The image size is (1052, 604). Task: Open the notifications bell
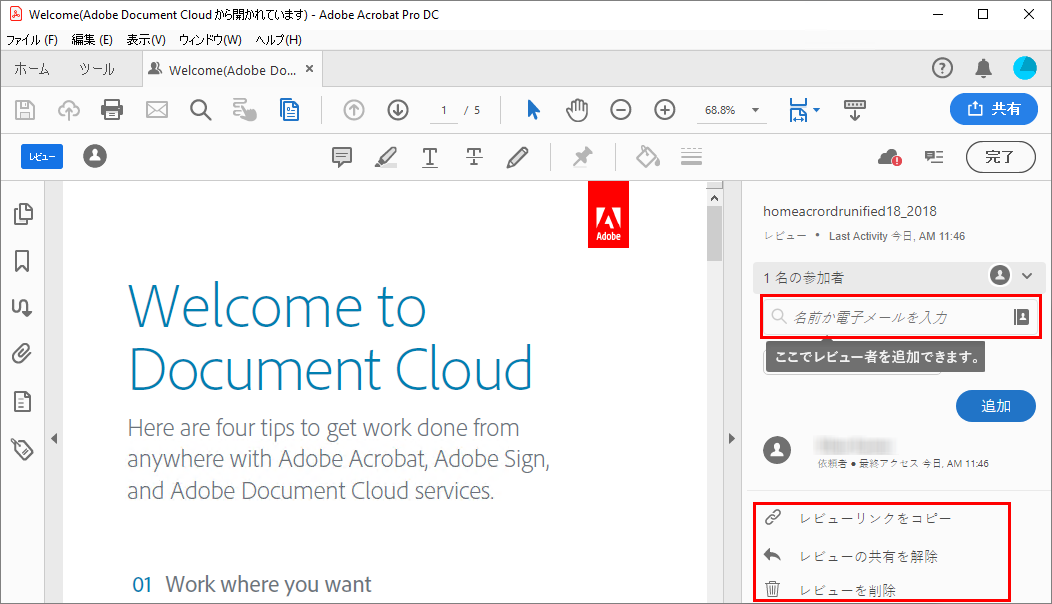tap(984, 68)
